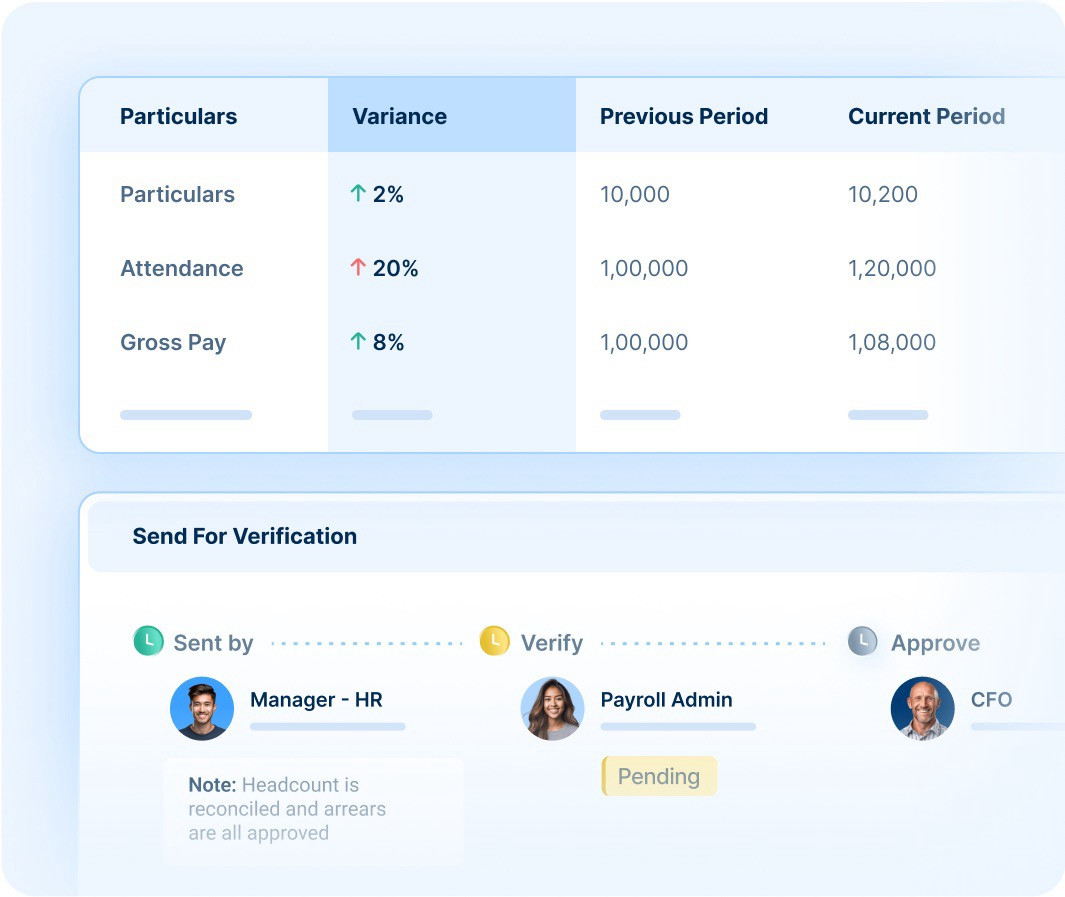
Task: Select the Current Period column header
Action: 926,116
